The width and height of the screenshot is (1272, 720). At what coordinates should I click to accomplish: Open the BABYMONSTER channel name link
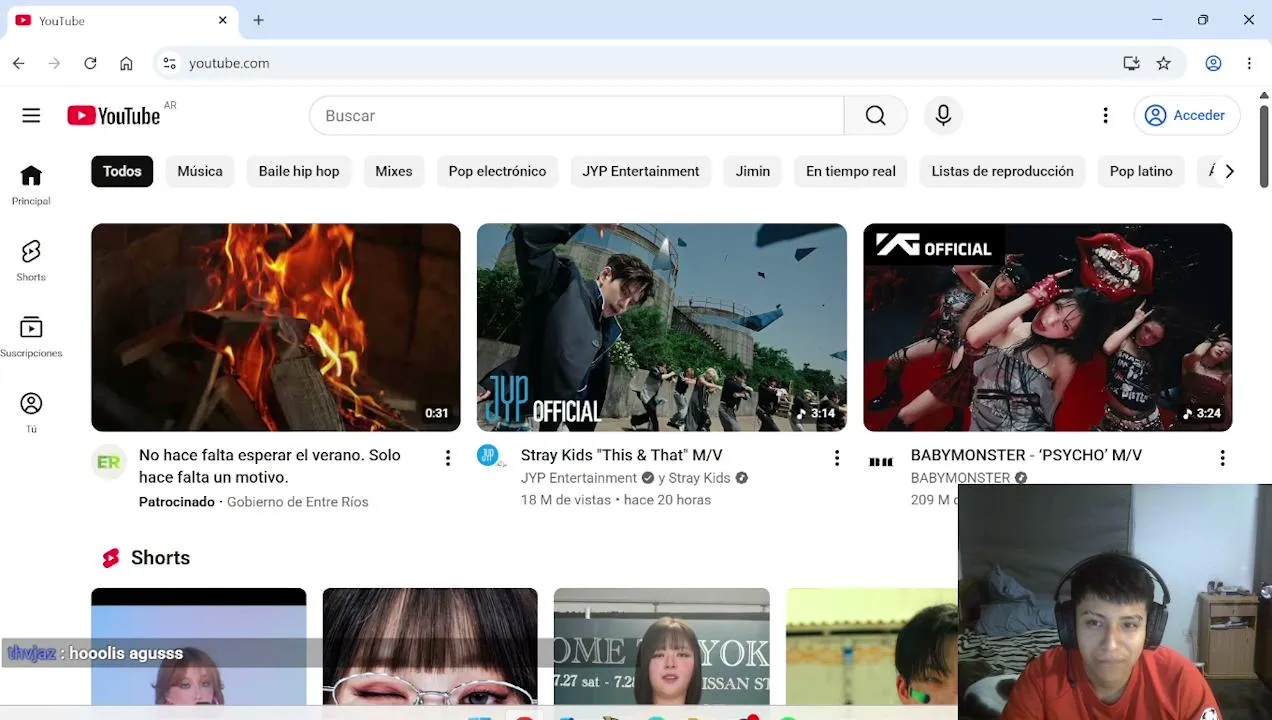click(960, 478)
